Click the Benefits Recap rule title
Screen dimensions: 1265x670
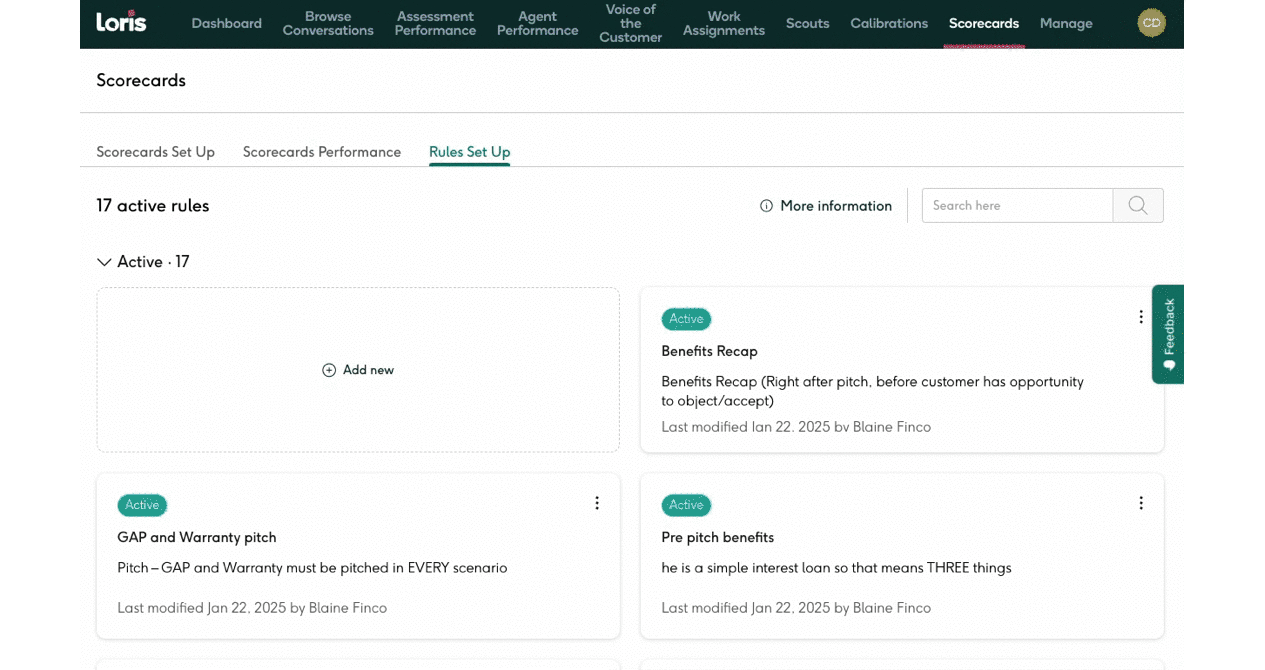[709, 351]
